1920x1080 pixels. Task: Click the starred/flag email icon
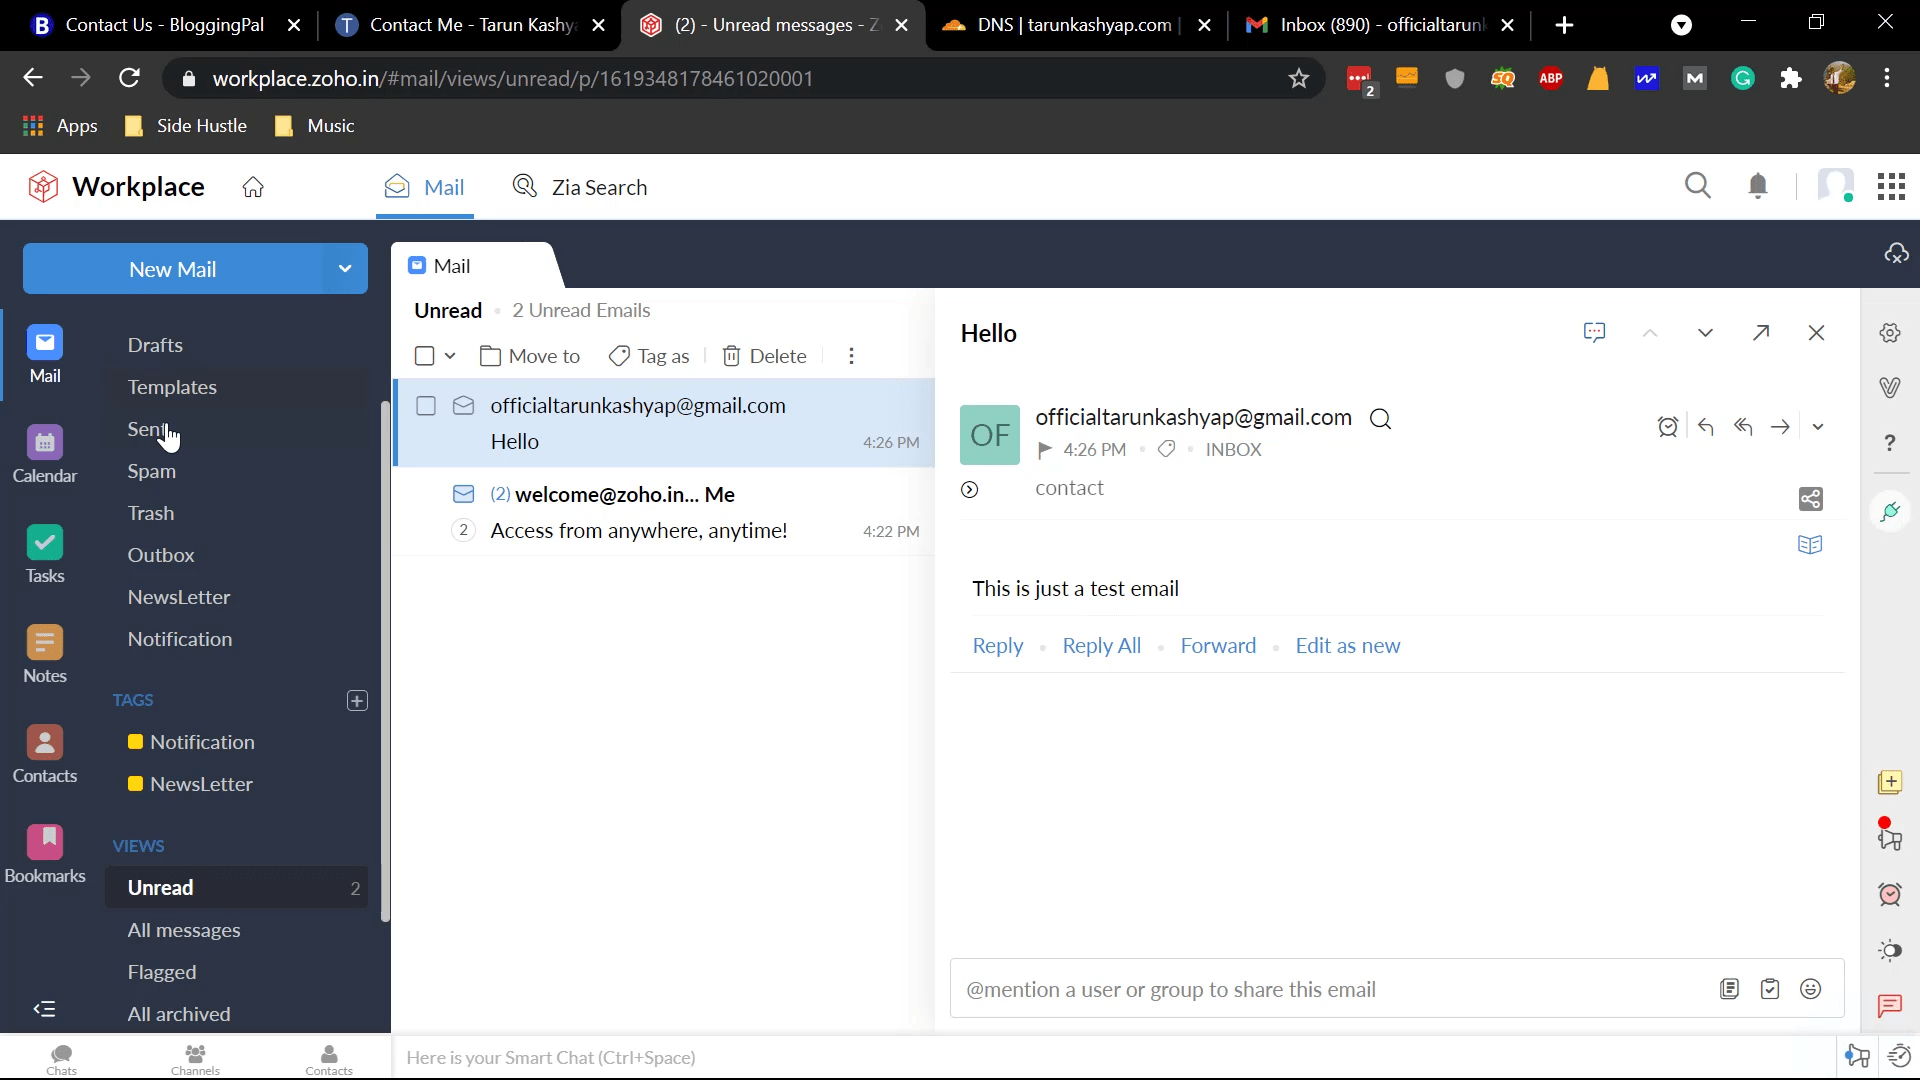1046,450
